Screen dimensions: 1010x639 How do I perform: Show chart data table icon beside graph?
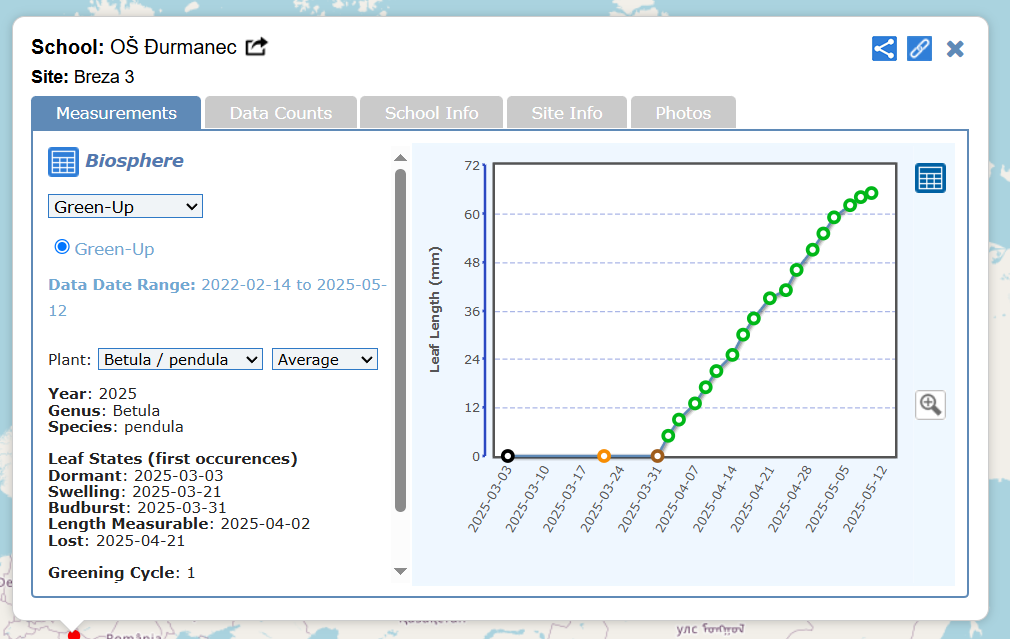[x=930, y=179]
